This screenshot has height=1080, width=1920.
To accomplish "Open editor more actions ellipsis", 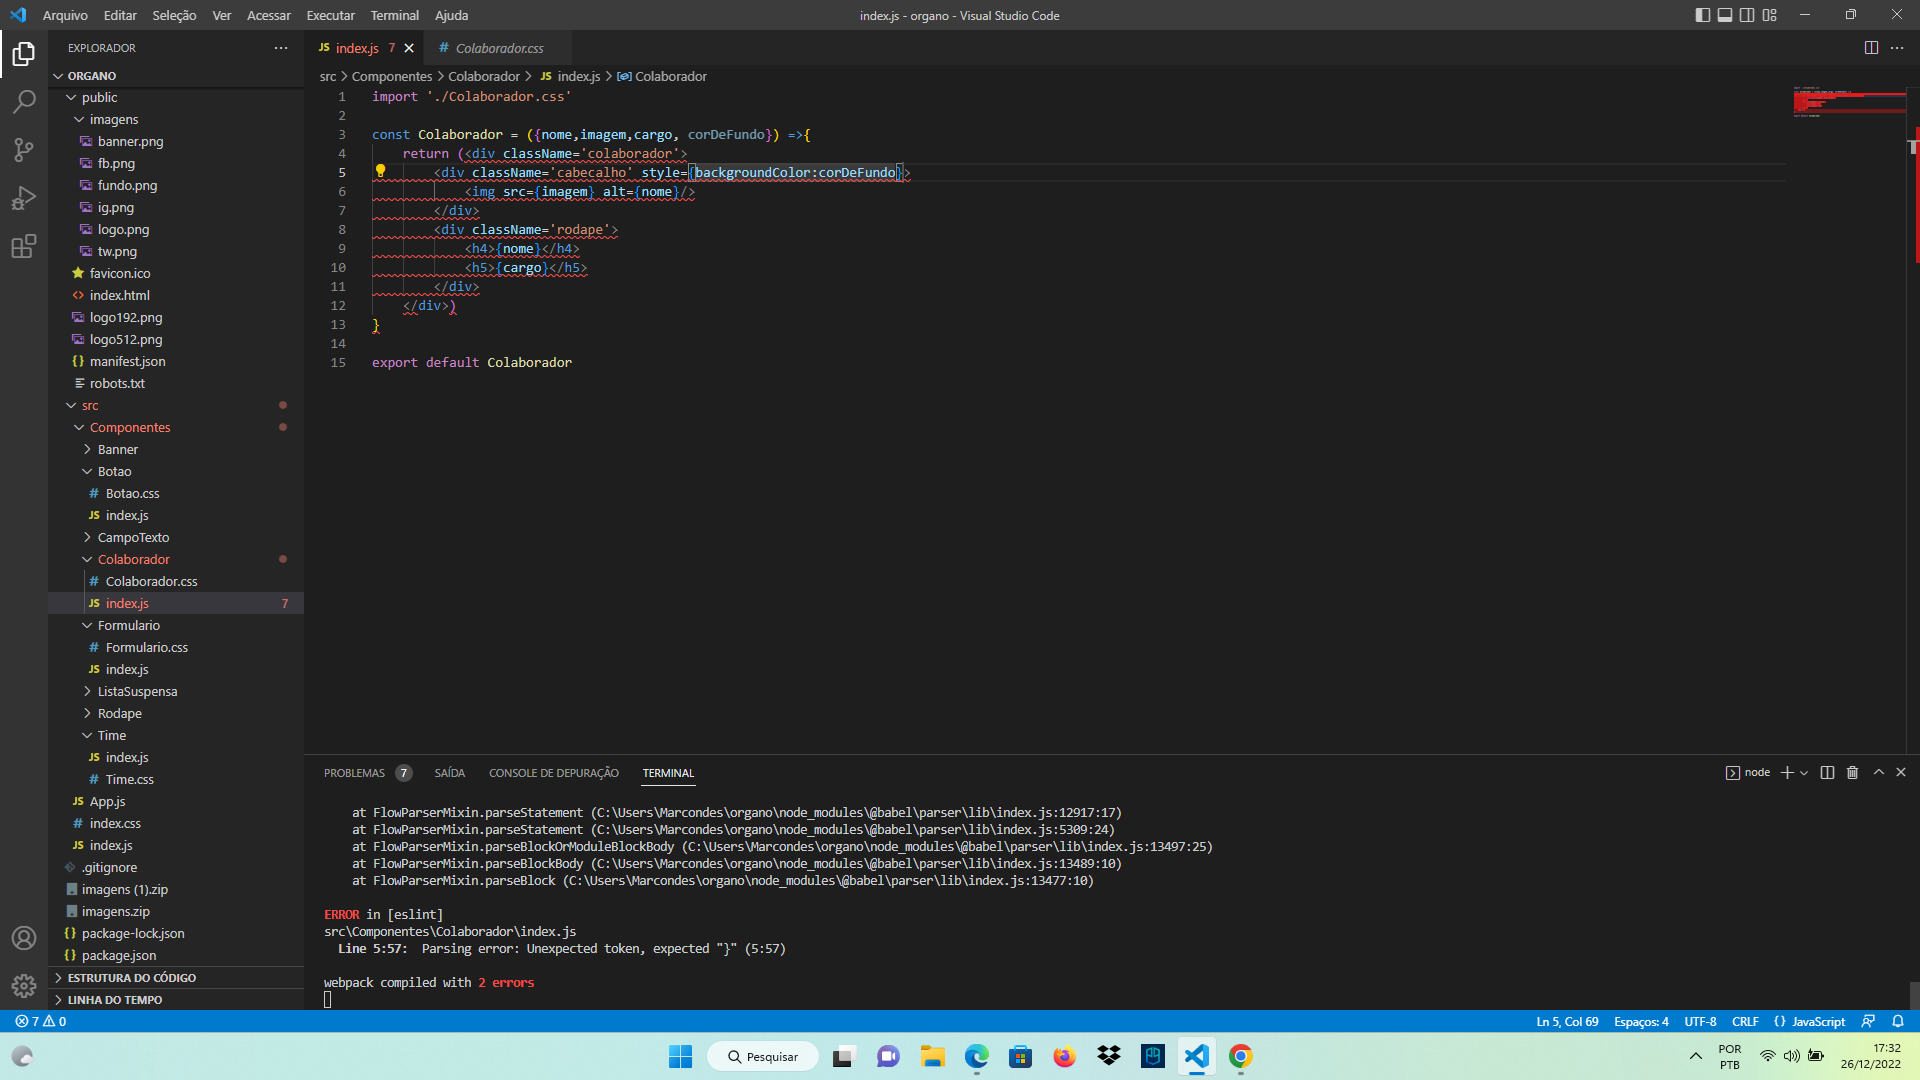I will coord(1897,48).
